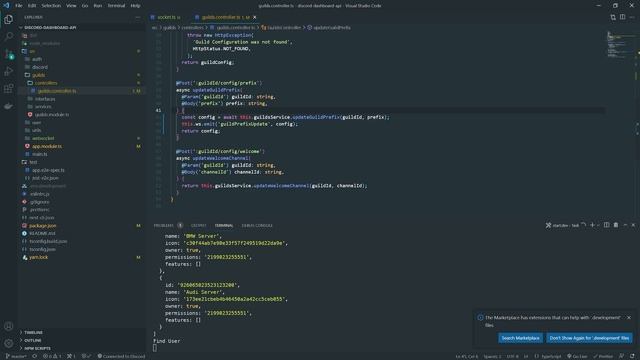Screen dimensions: 640x360
Task: Synchronize changes icon in status bar
Action: [x=34, y=356]
